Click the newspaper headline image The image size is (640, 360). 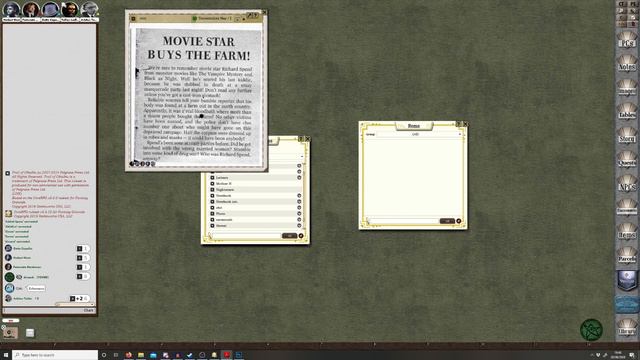point(198,48)
